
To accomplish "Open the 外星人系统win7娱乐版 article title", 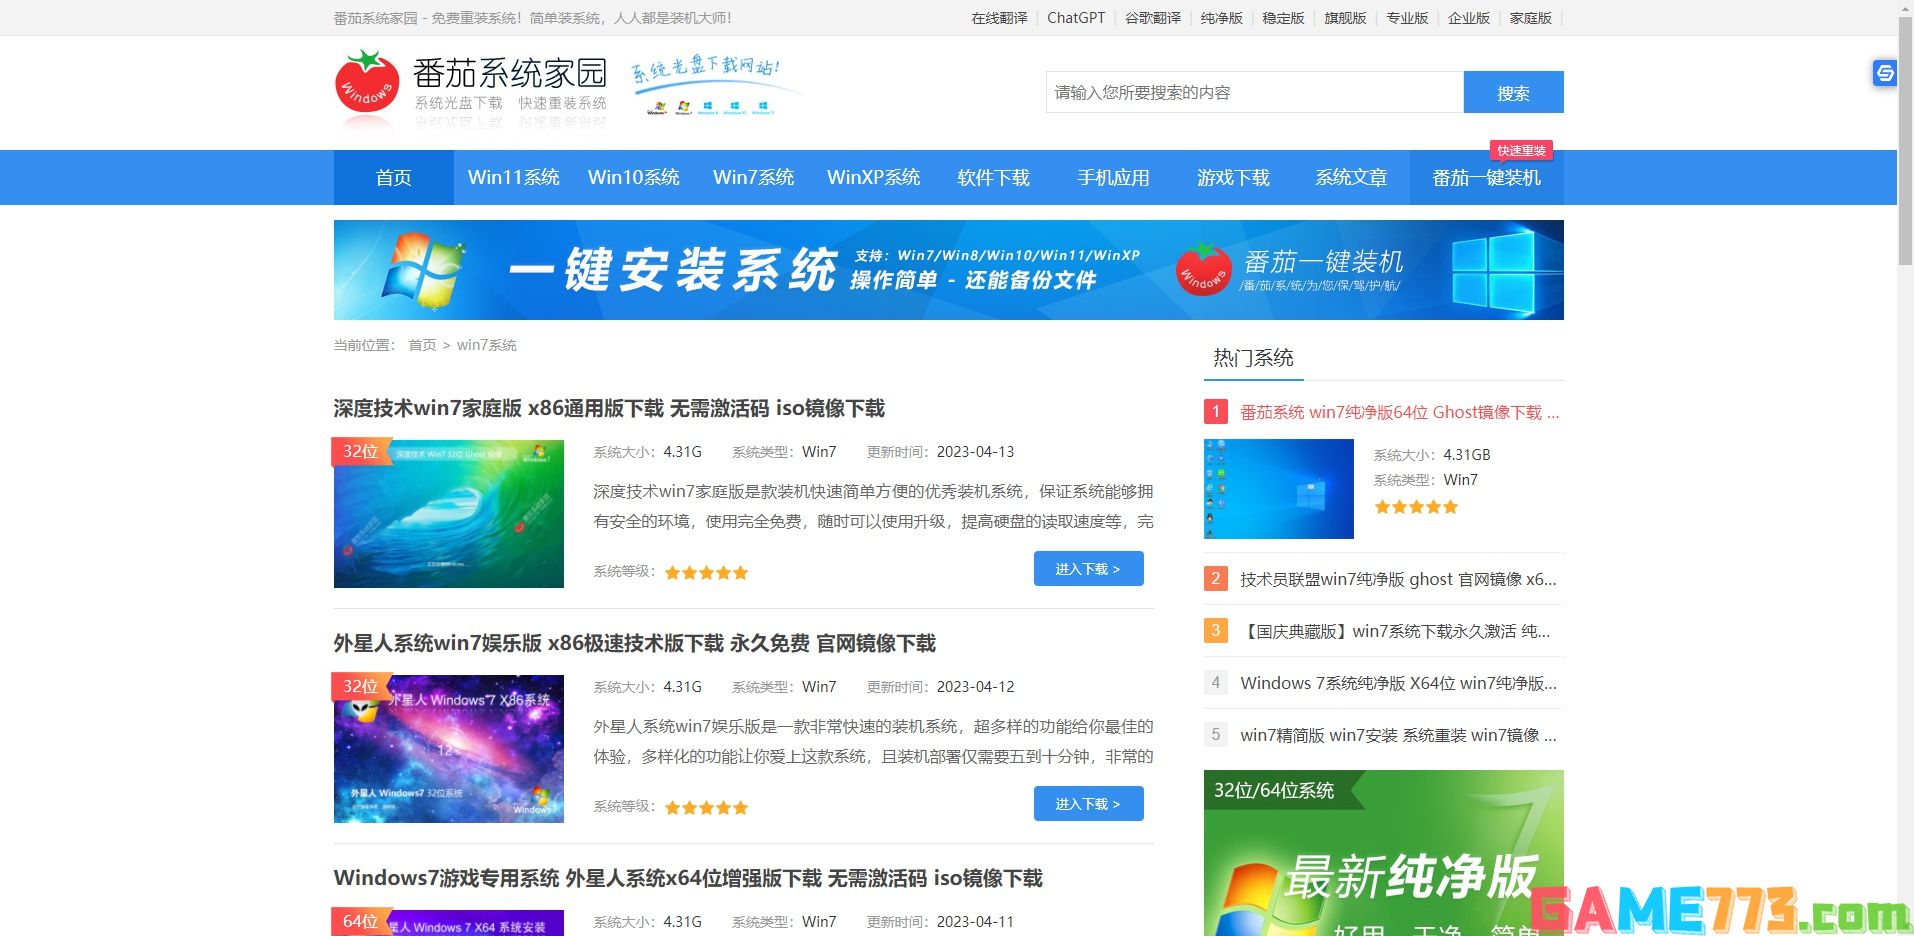I will [x=635, y=643].
